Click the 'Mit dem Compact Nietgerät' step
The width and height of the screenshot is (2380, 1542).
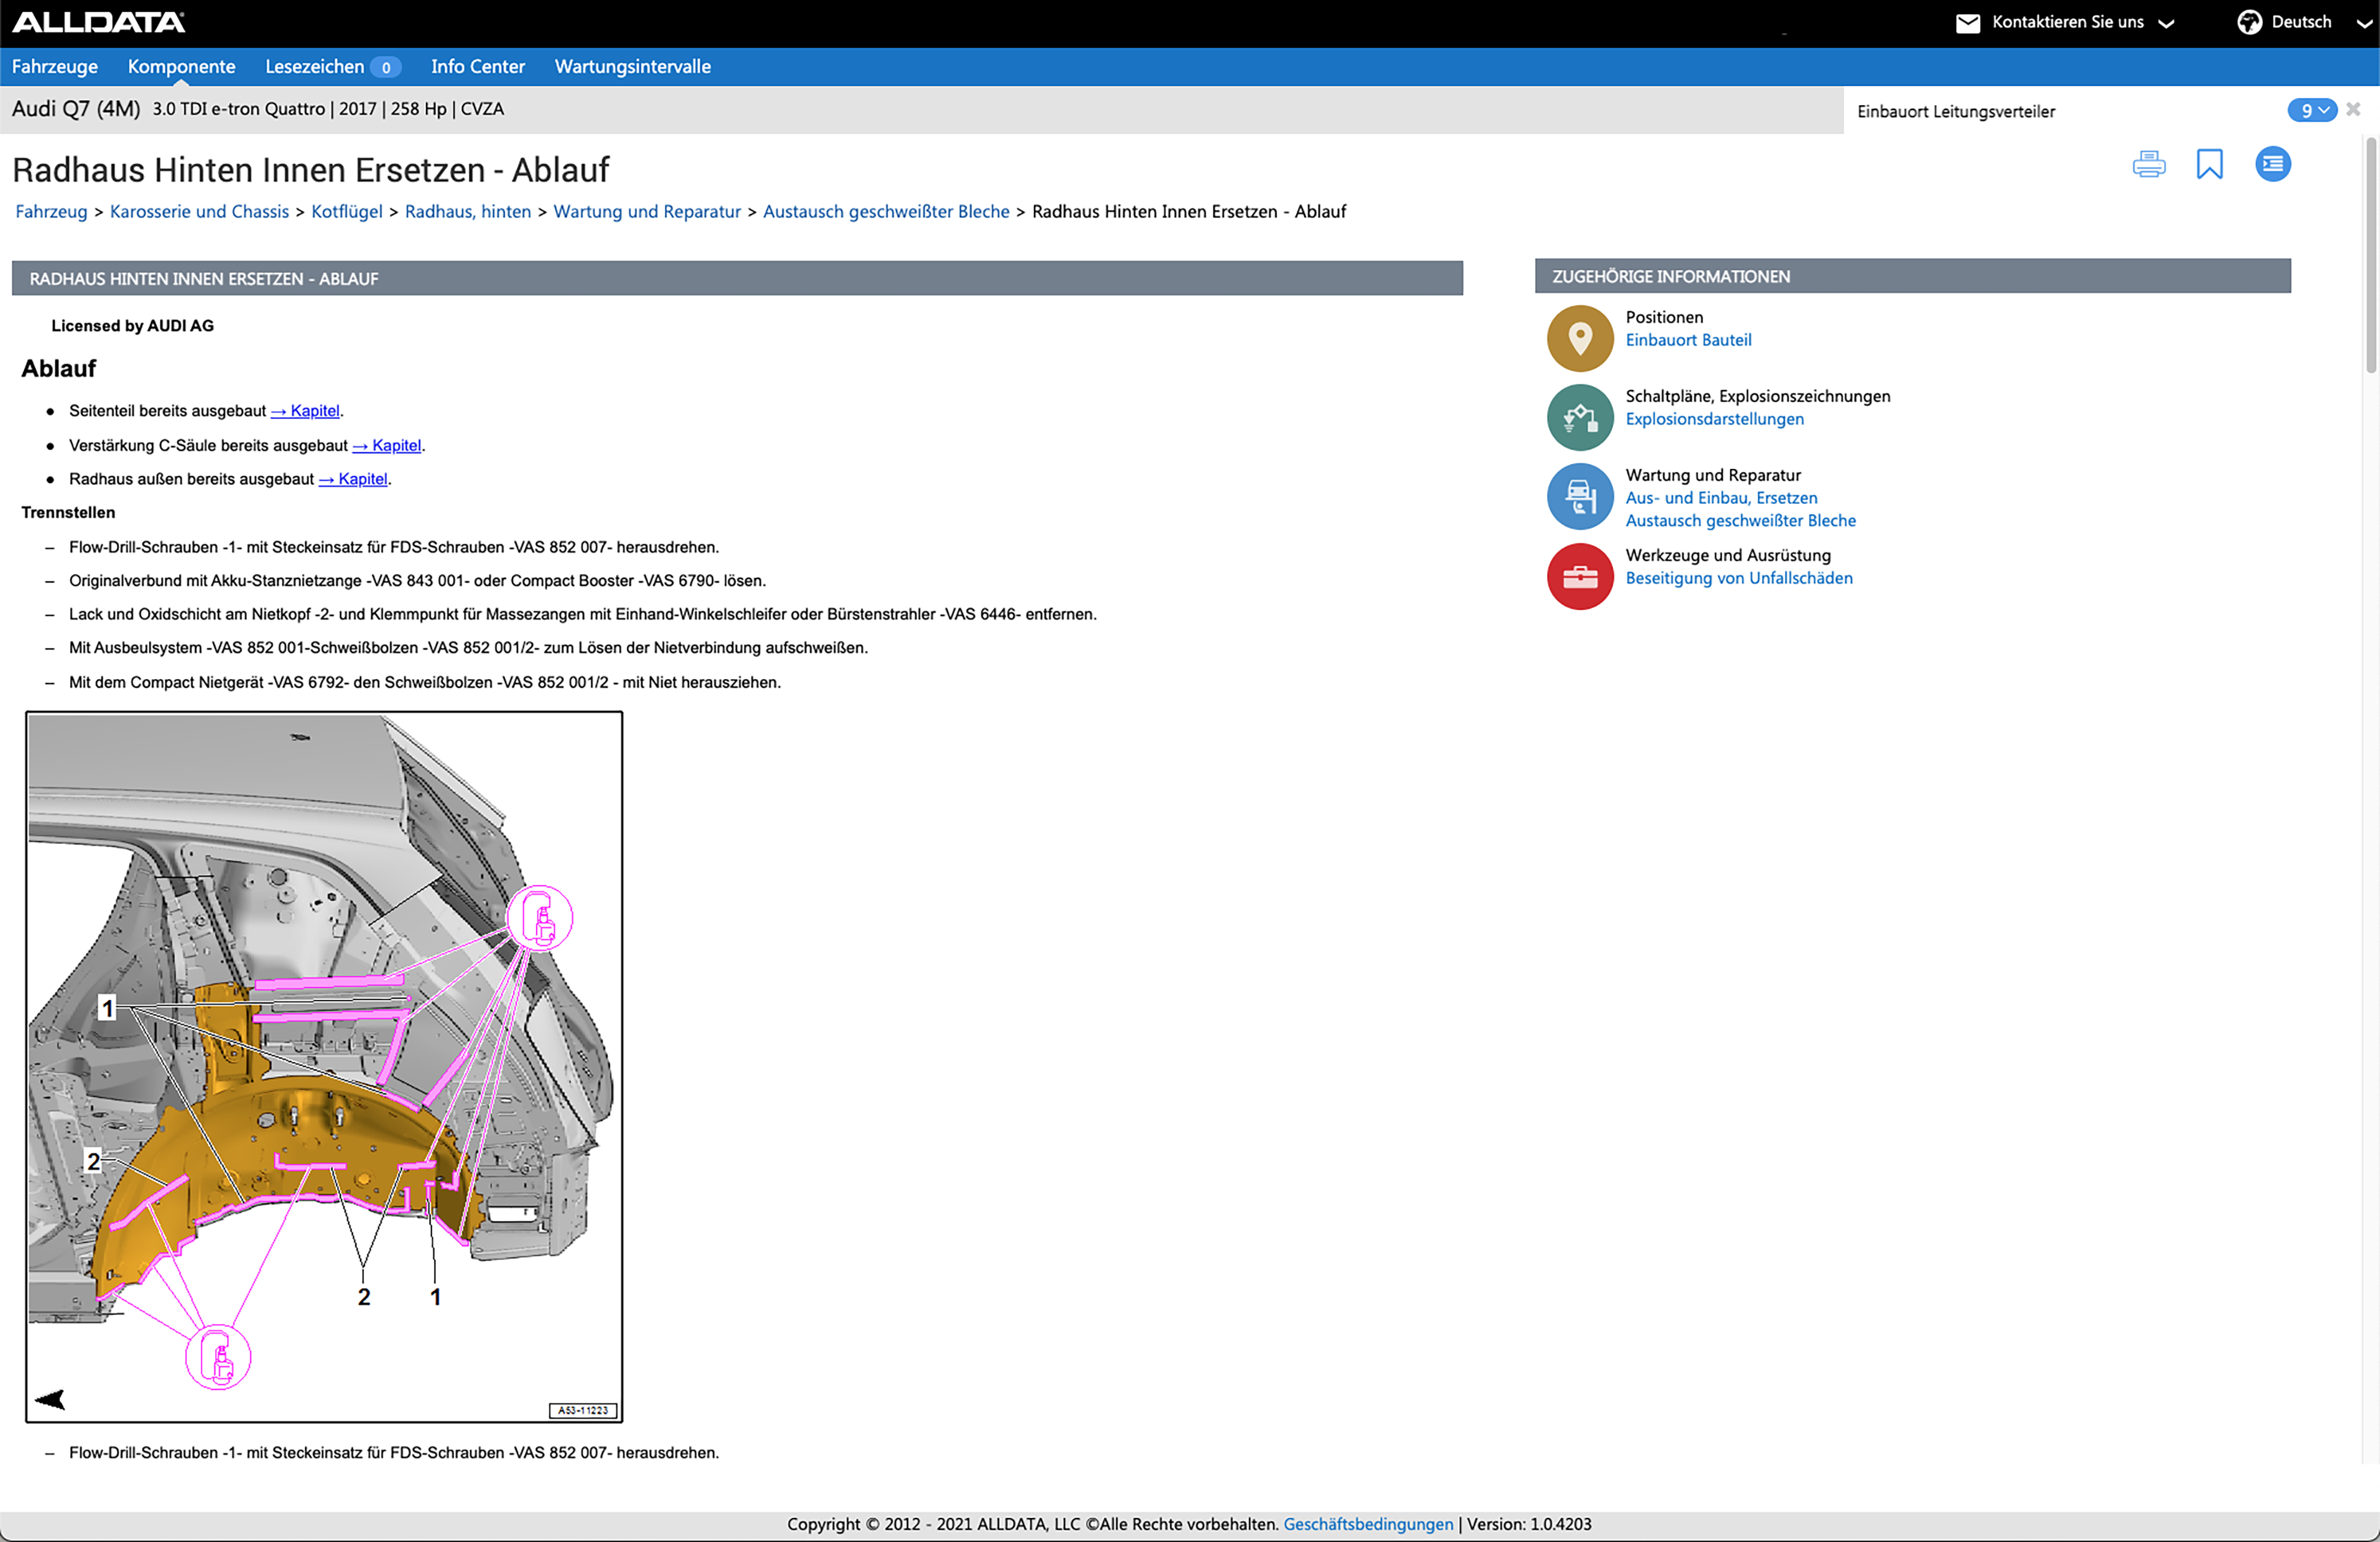click(x=424, y=682)
